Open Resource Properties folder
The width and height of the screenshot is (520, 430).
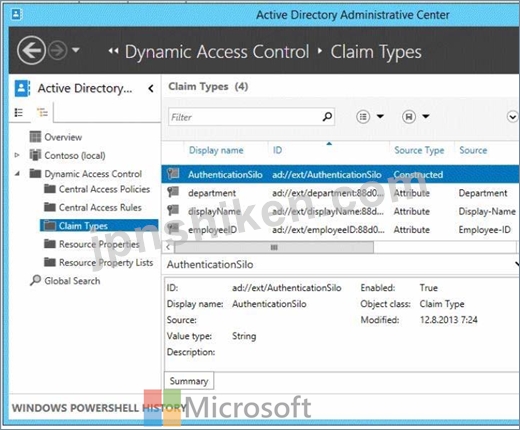coord(99,244)
